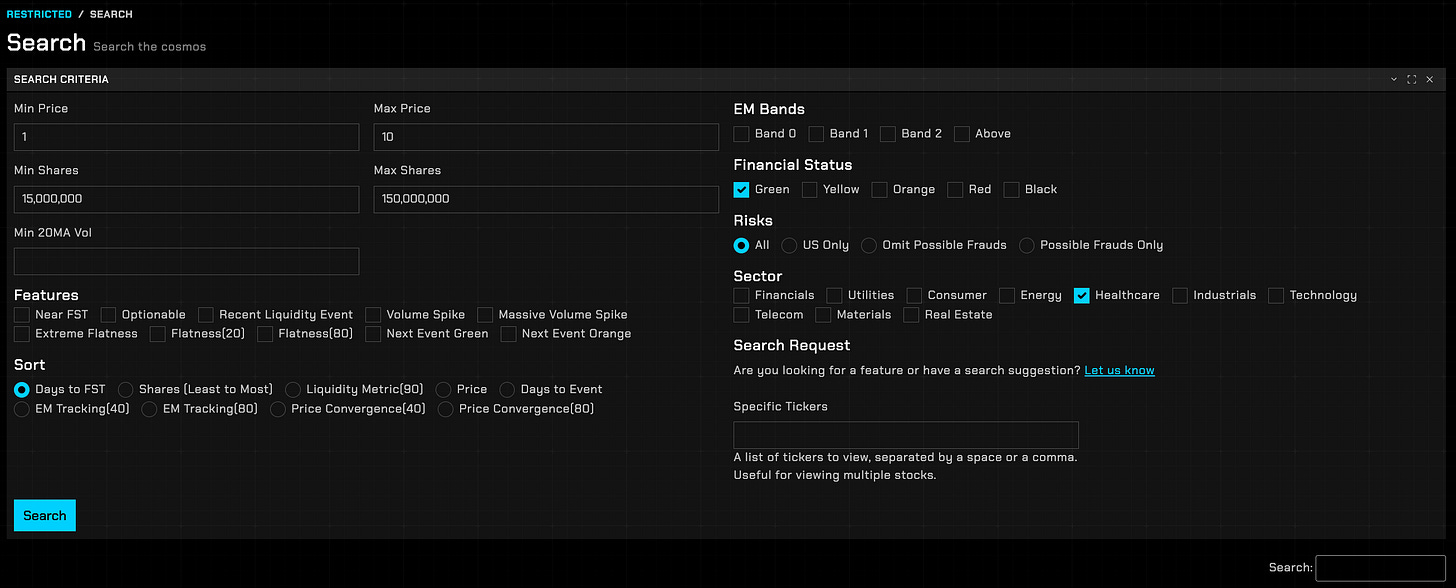Select the All risks radio
This screenshot has width=1456, height=588.
(741, 246)
